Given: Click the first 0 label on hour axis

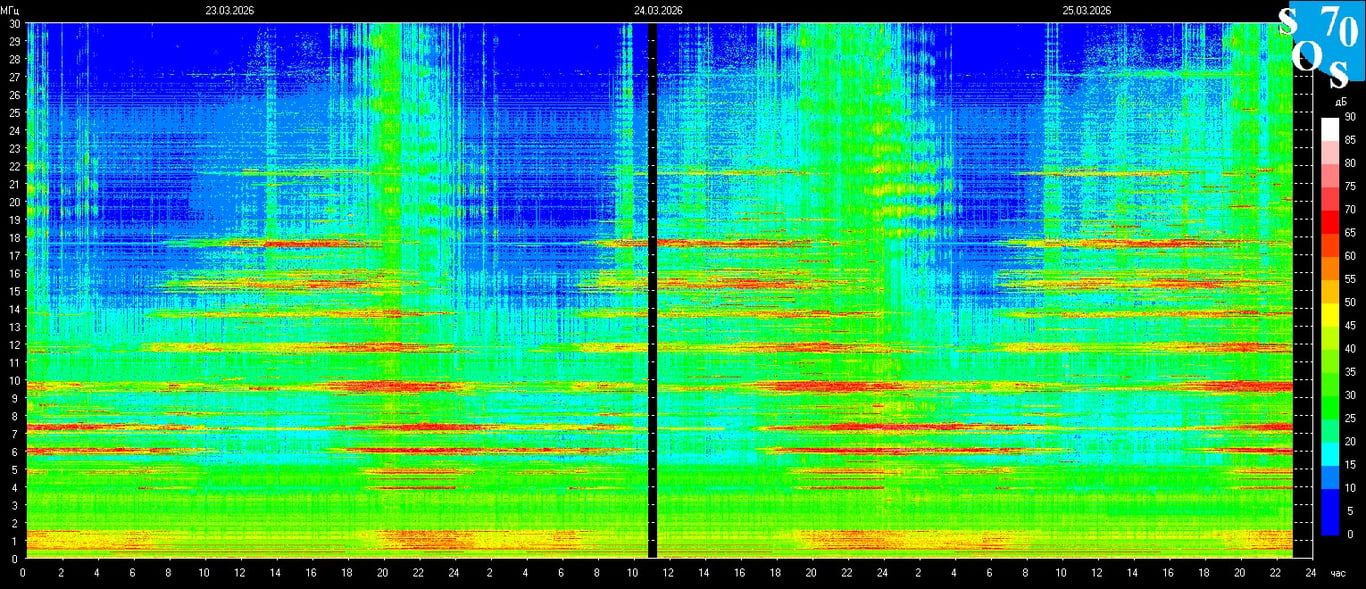Looking at the screenshot, I should (23, 574).
